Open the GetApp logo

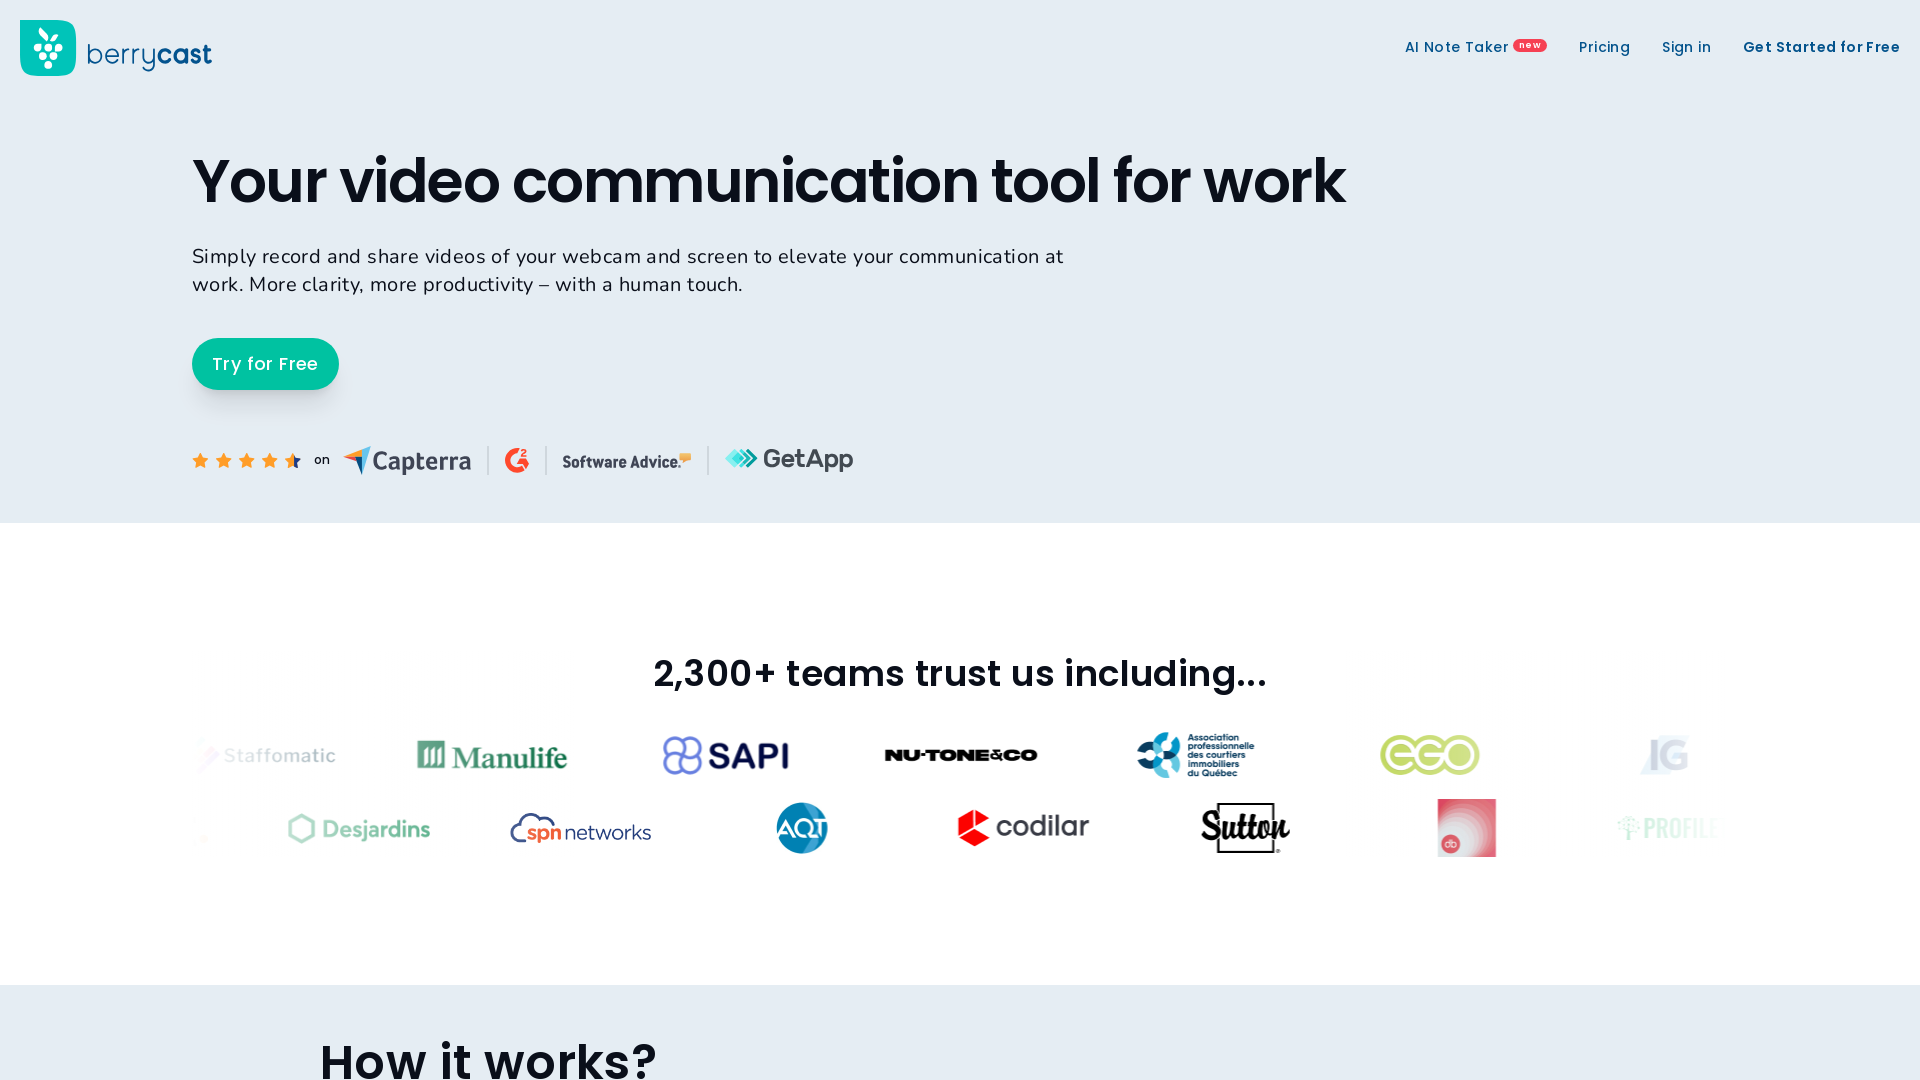tap(789, 459)
